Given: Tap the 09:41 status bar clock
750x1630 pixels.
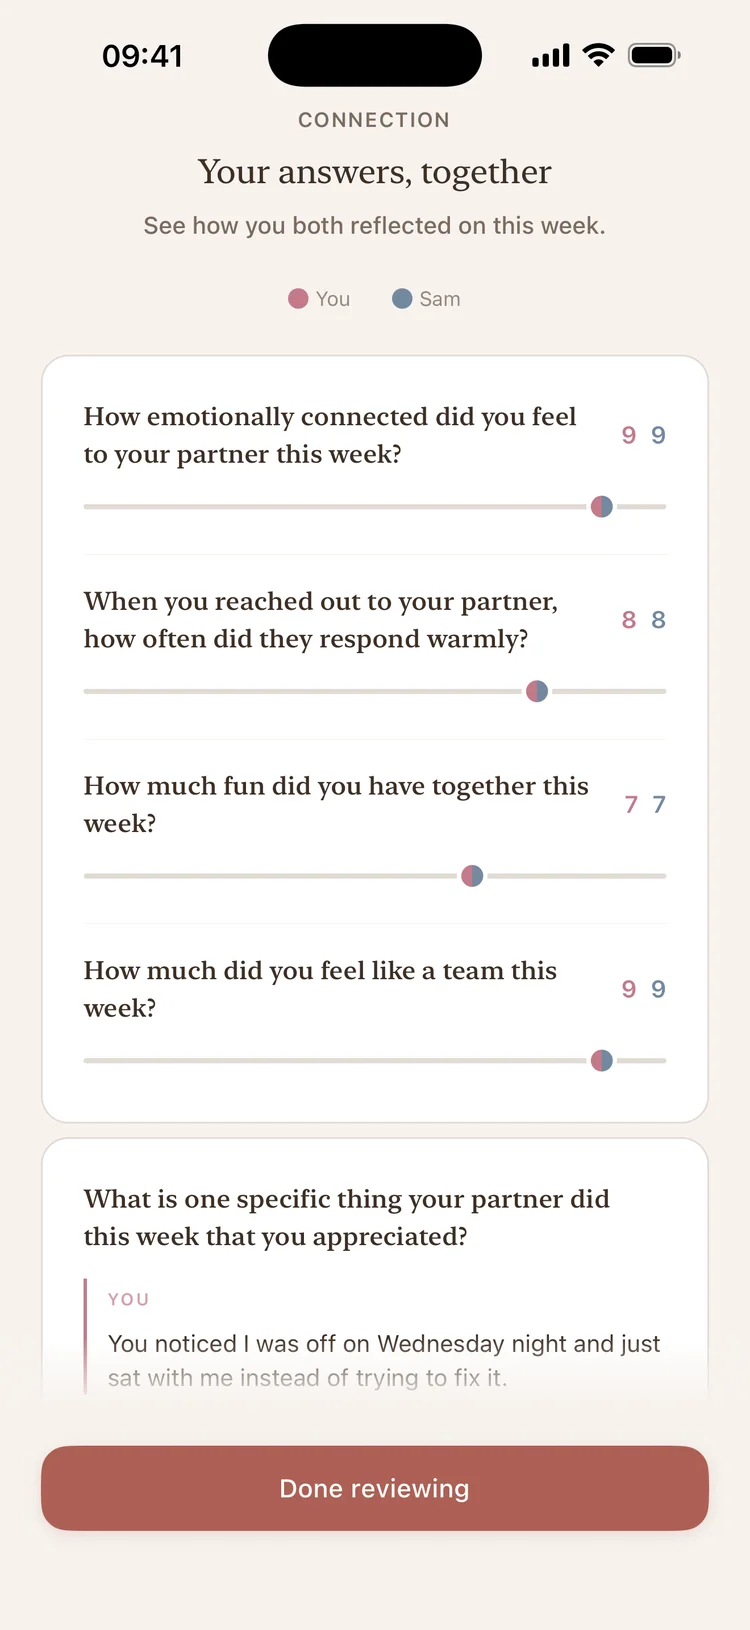Looking at the screenshot, I should pyautogui.click(x=142, y=56).
